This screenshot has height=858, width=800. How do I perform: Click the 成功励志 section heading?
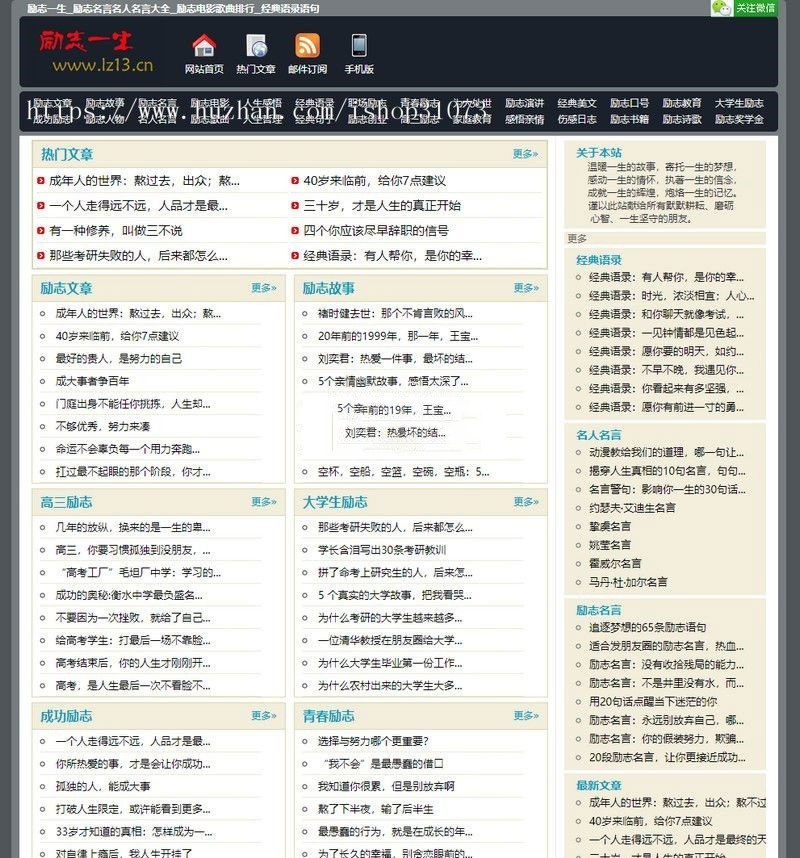68,716
